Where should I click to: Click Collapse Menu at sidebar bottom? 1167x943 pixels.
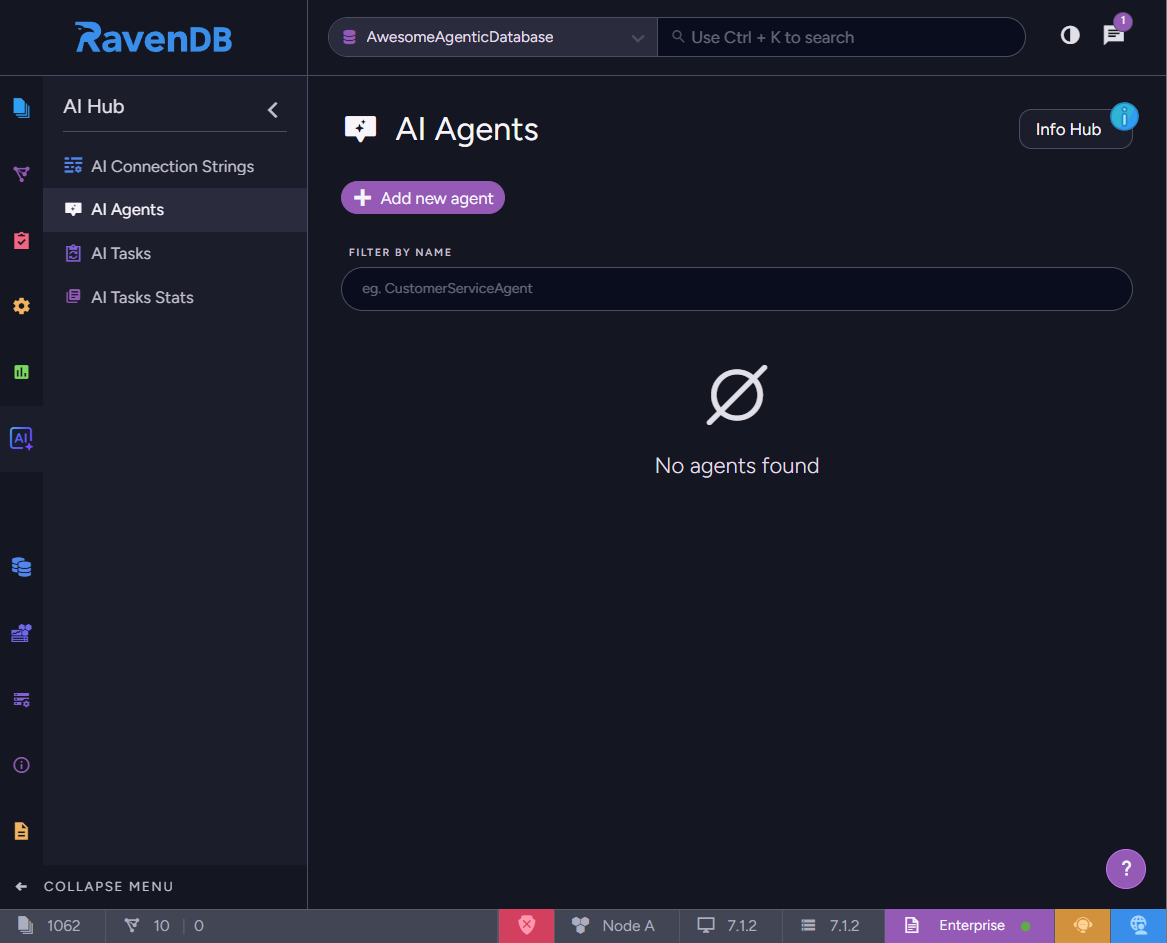point(95,886)
